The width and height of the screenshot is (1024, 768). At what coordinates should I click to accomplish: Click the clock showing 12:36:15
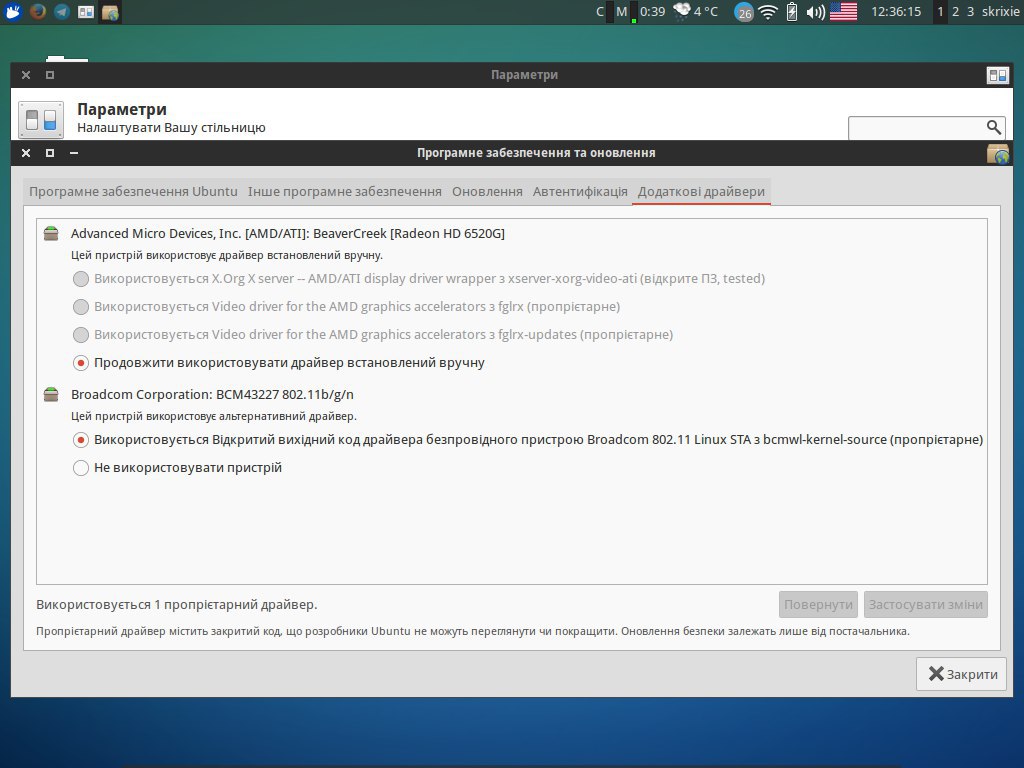[x=896, y=12]
